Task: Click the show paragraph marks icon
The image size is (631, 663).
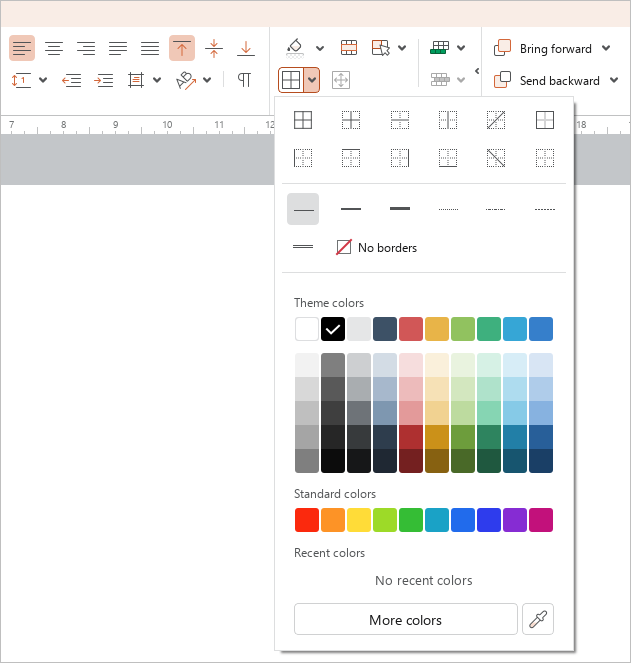Action: pyautogui.click(x=244, y=80)
